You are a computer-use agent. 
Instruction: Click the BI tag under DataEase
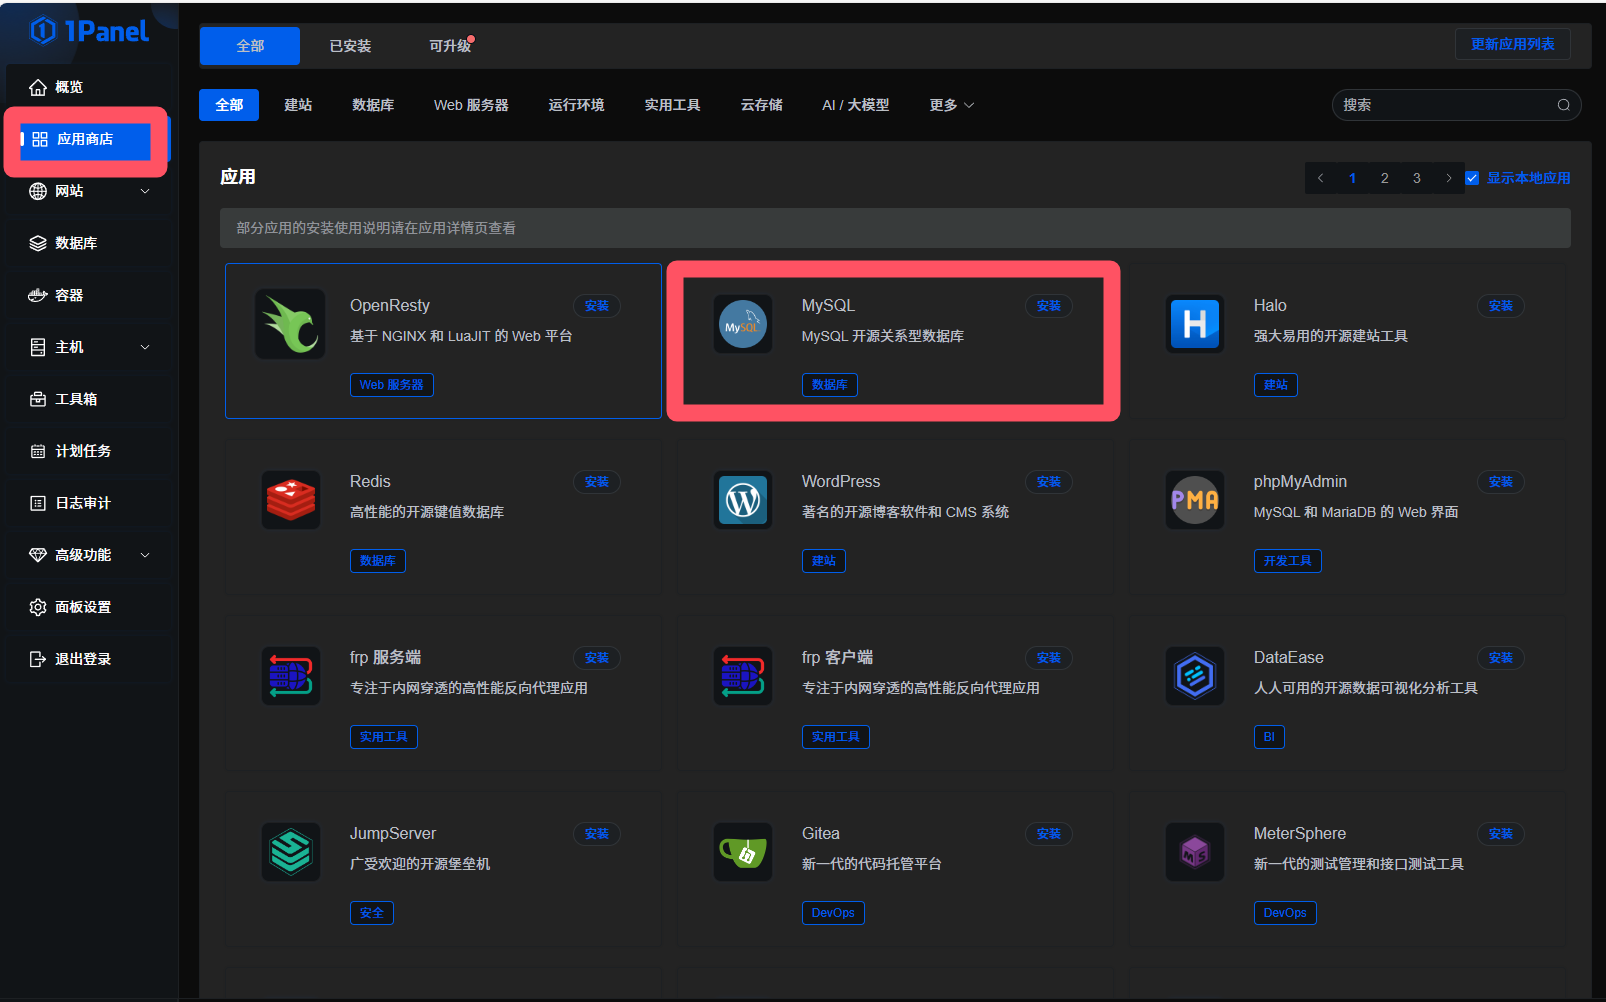(1269, 737)
